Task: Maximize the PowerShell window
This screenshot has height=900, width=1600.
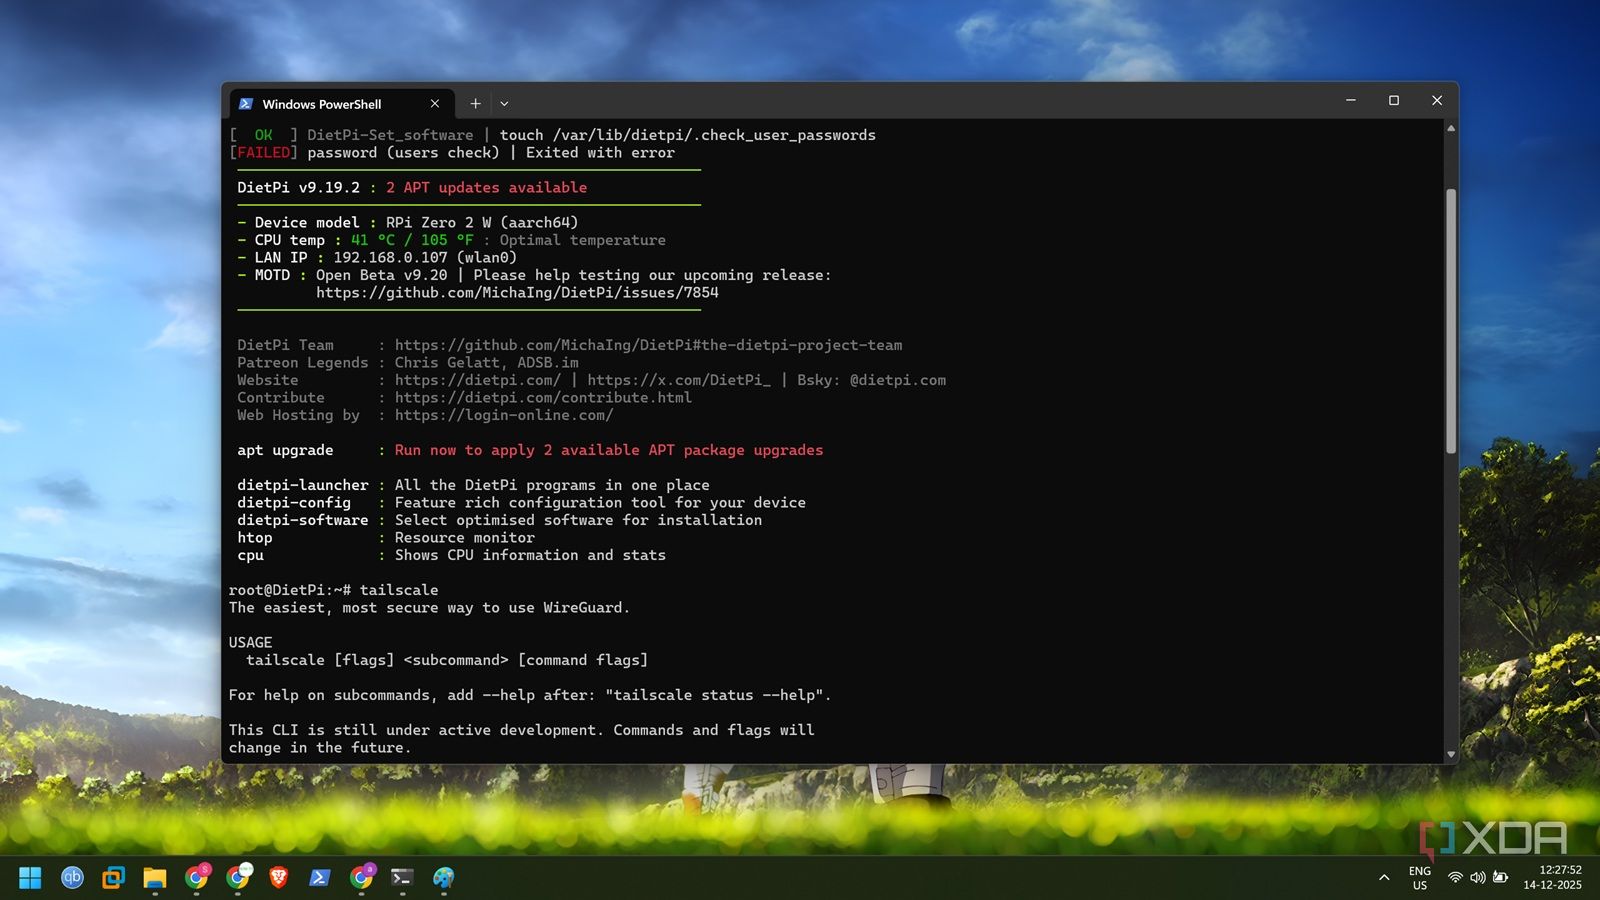Action: [x=1394, y=100]
